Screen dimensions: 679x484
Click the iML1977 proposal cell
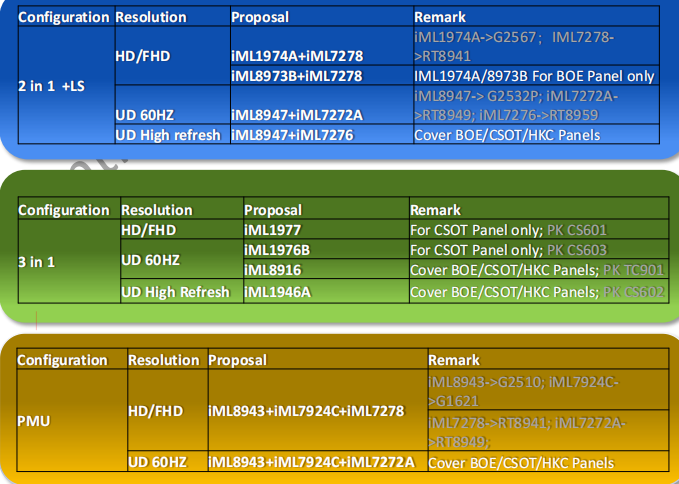[273, 229]
